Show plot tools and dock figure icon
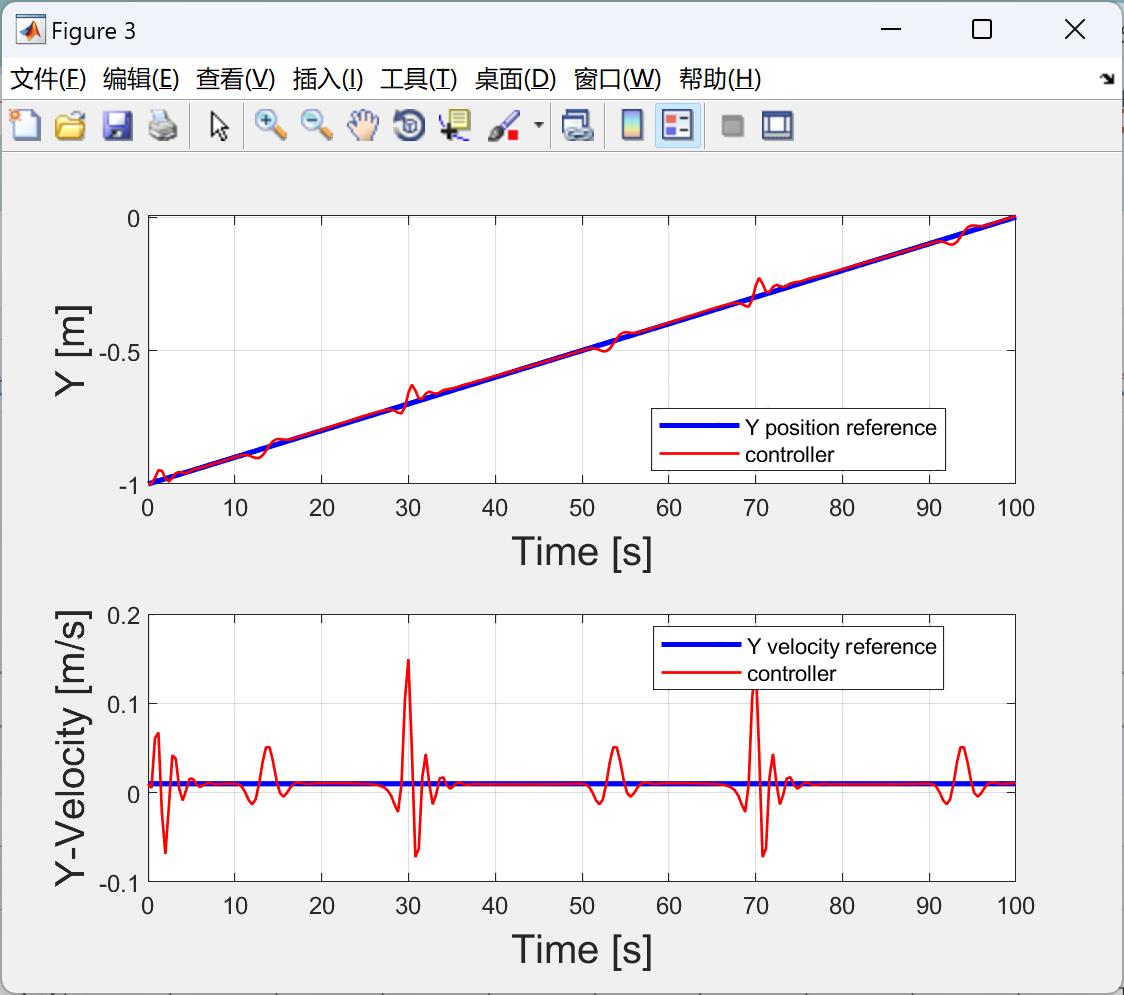This screenshot has width=1124, height=995. [777, 126]
